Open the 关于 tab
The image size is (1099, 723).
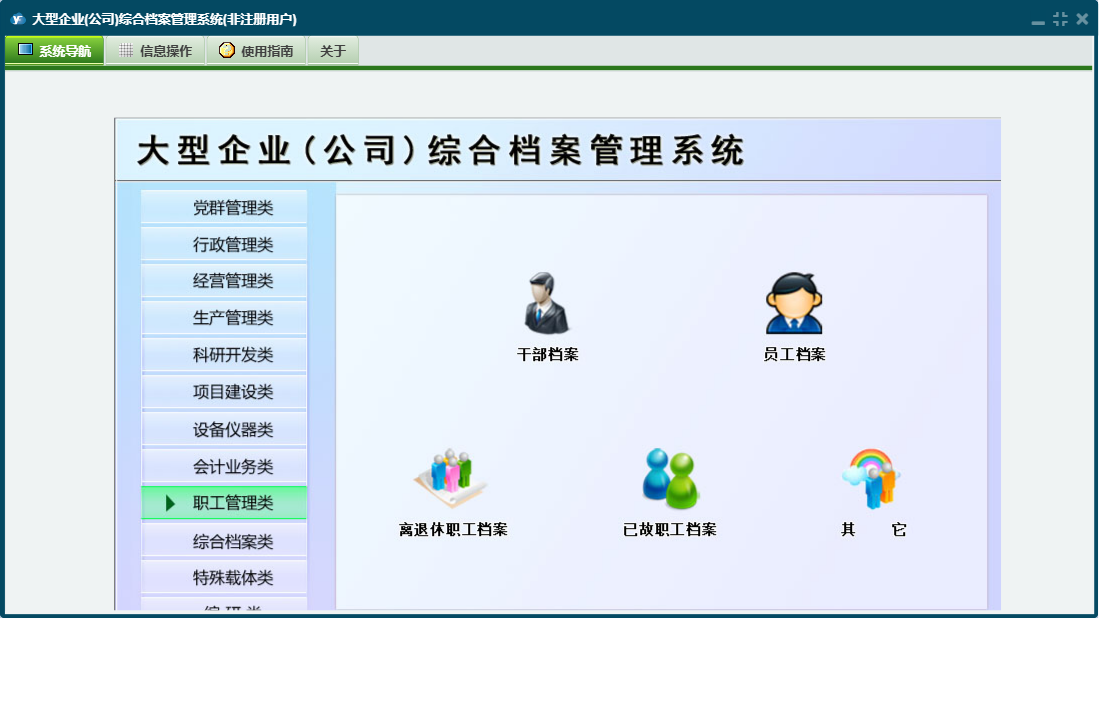tap(333, 50)
